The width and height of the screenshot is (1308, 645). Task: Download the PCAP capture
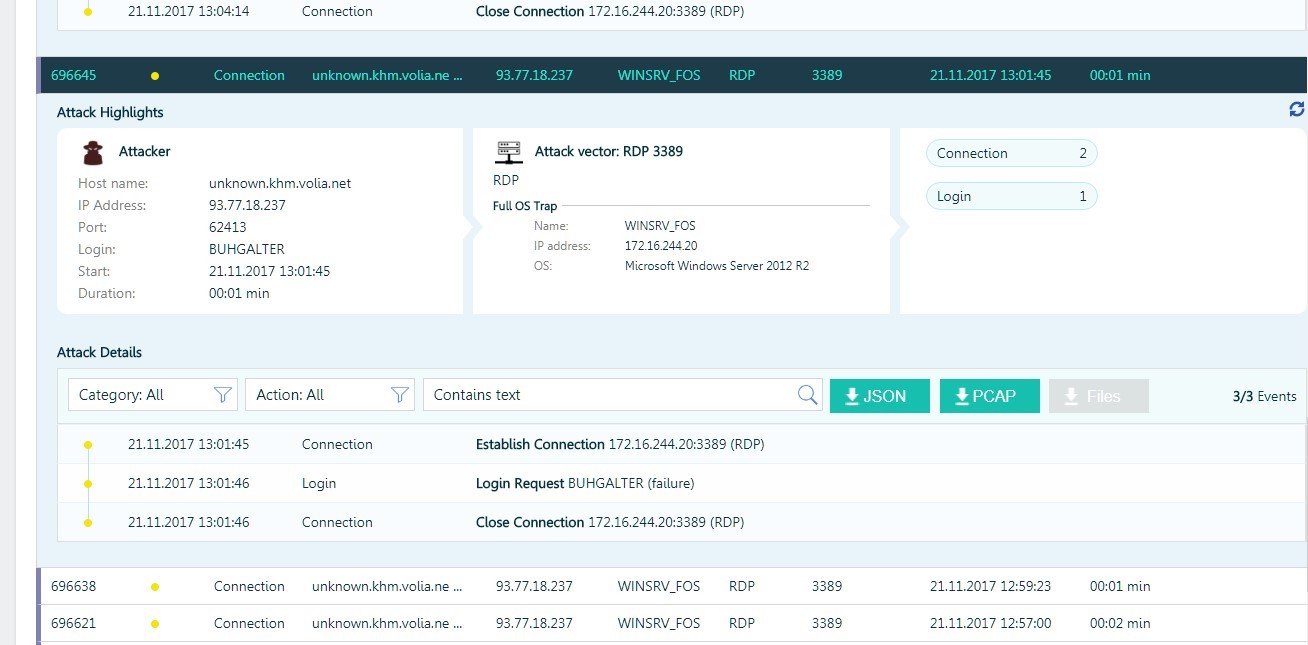pos(989,396)
